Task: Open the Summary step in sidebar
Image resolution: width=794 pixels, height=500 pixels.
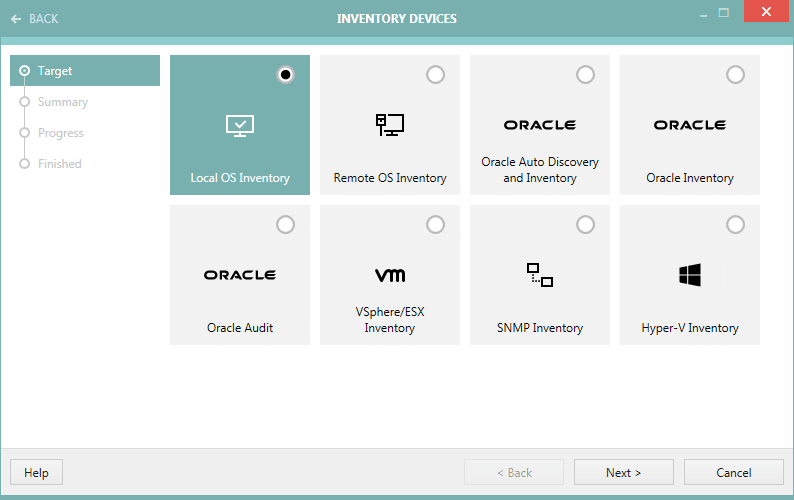Action: 62,102
